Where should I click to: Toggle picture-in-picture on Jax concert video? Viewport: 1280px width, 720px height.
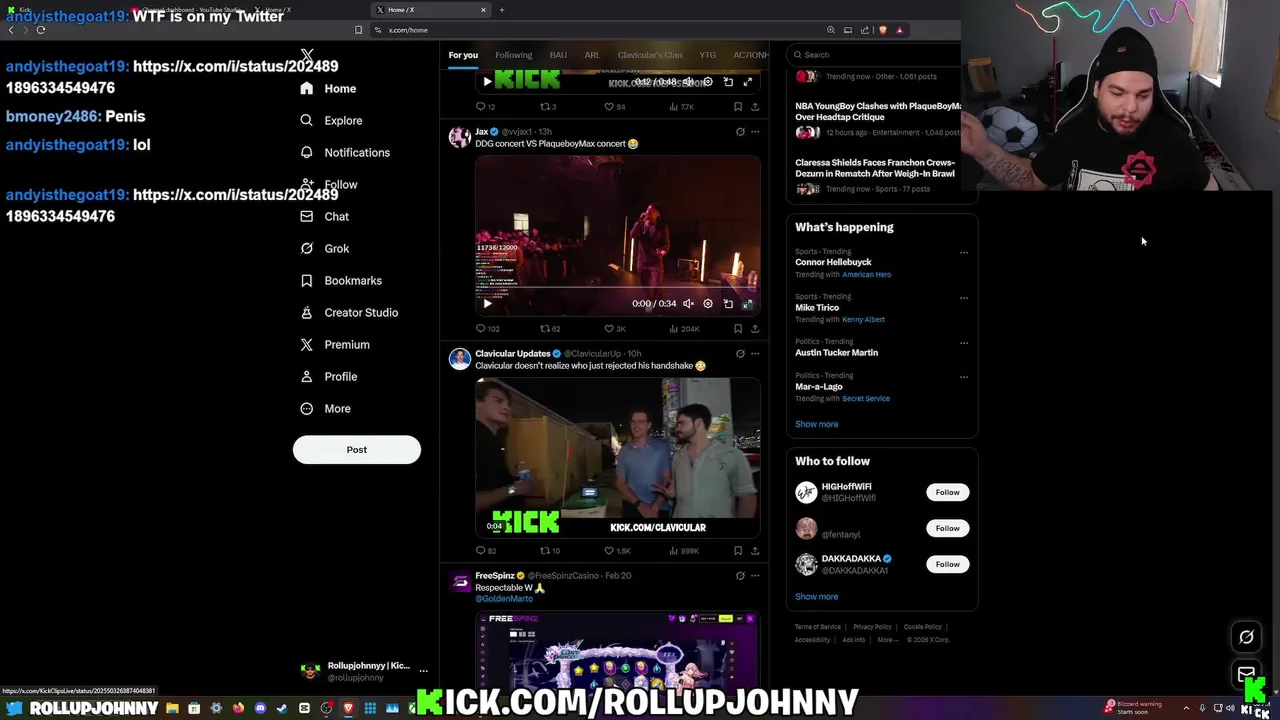[x=728, y=304]
